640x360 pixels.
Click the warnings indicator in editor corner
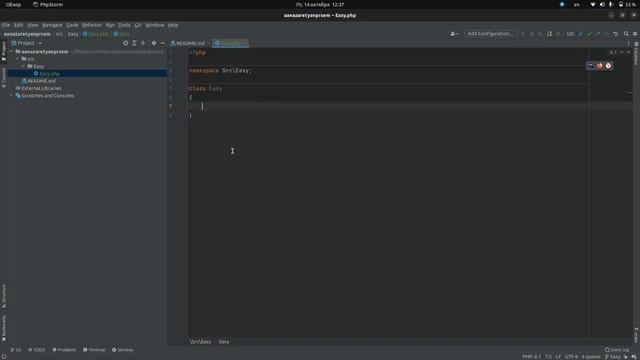(613, 52)
